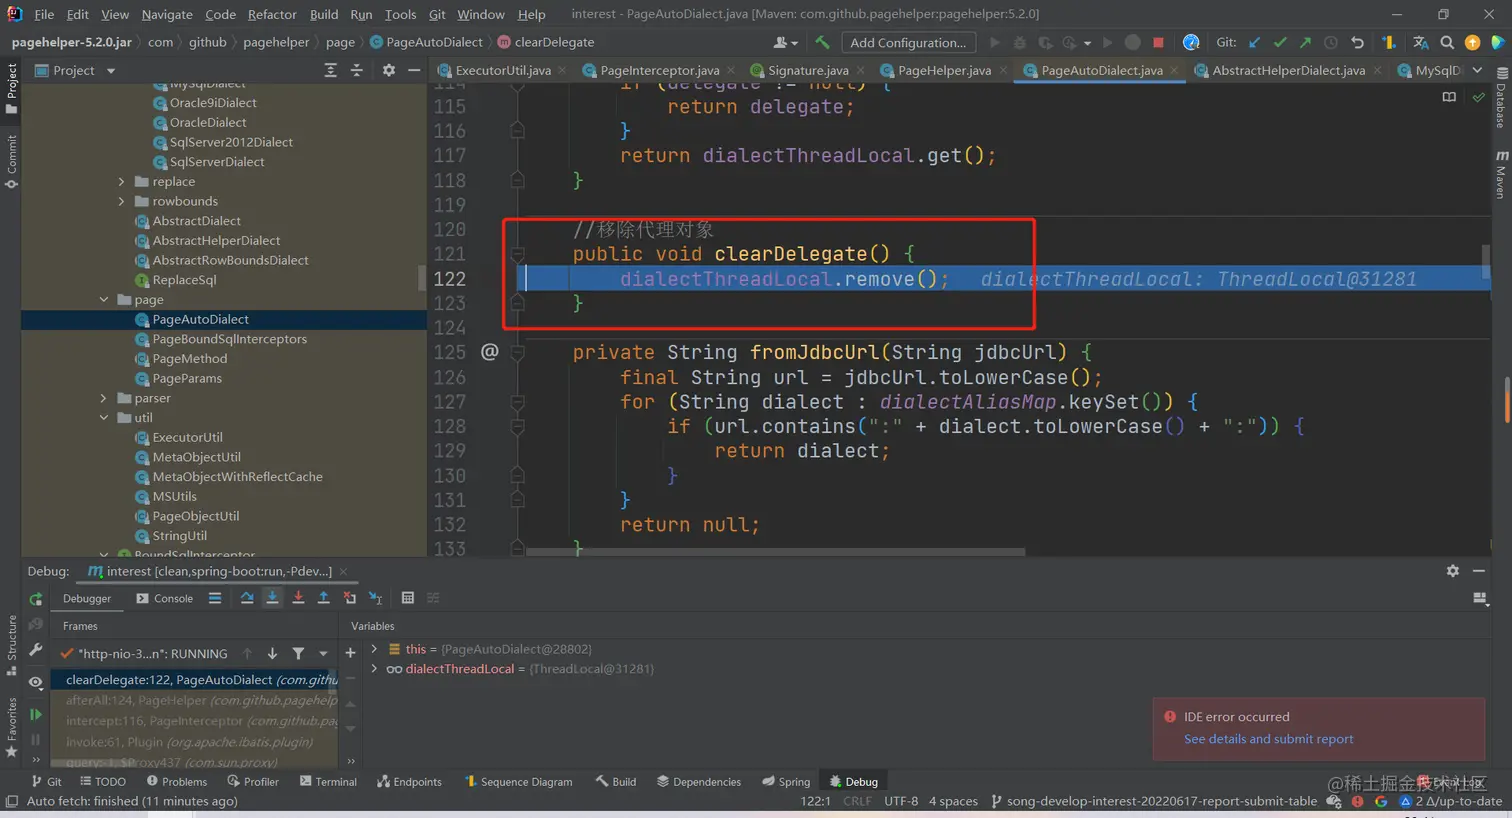Click Add Configuration button
The width and height of the screenshot is (1512, 818).
pyautogui.click(x=908, y=42)
